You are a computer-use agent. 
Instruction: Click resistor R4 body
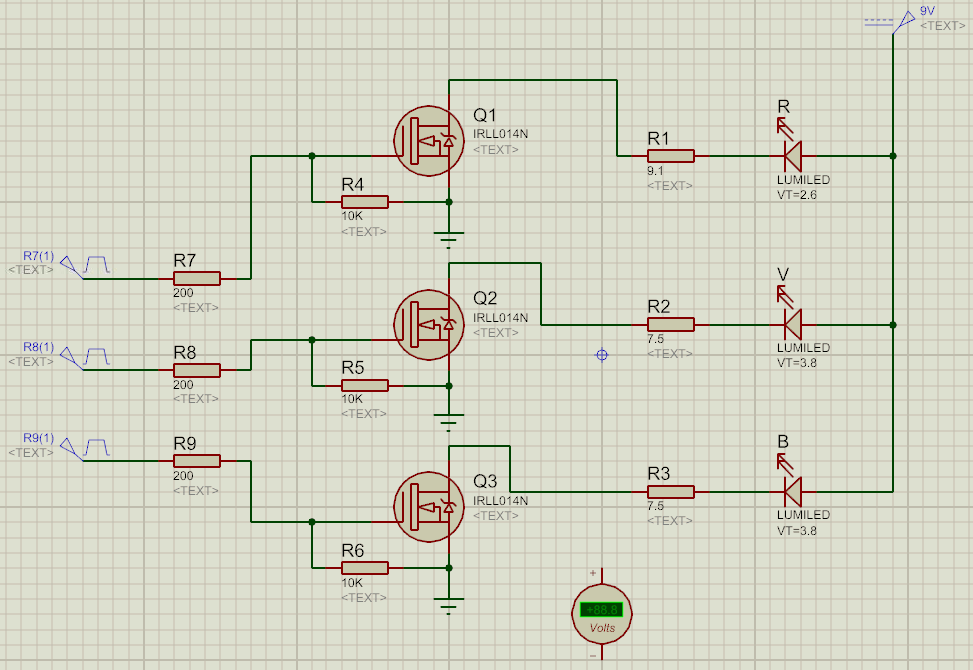365,202
